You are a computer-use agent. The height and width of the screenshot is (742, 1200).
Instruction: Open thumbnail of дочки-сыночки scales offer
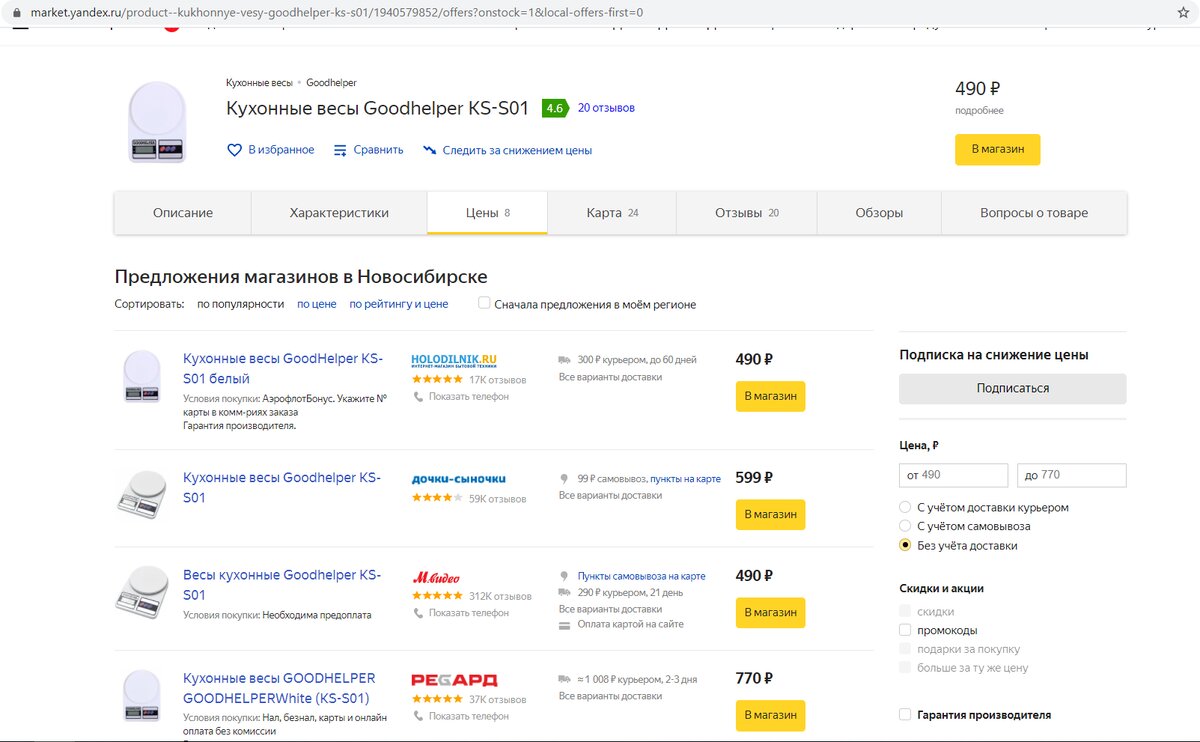coord(141,494)
